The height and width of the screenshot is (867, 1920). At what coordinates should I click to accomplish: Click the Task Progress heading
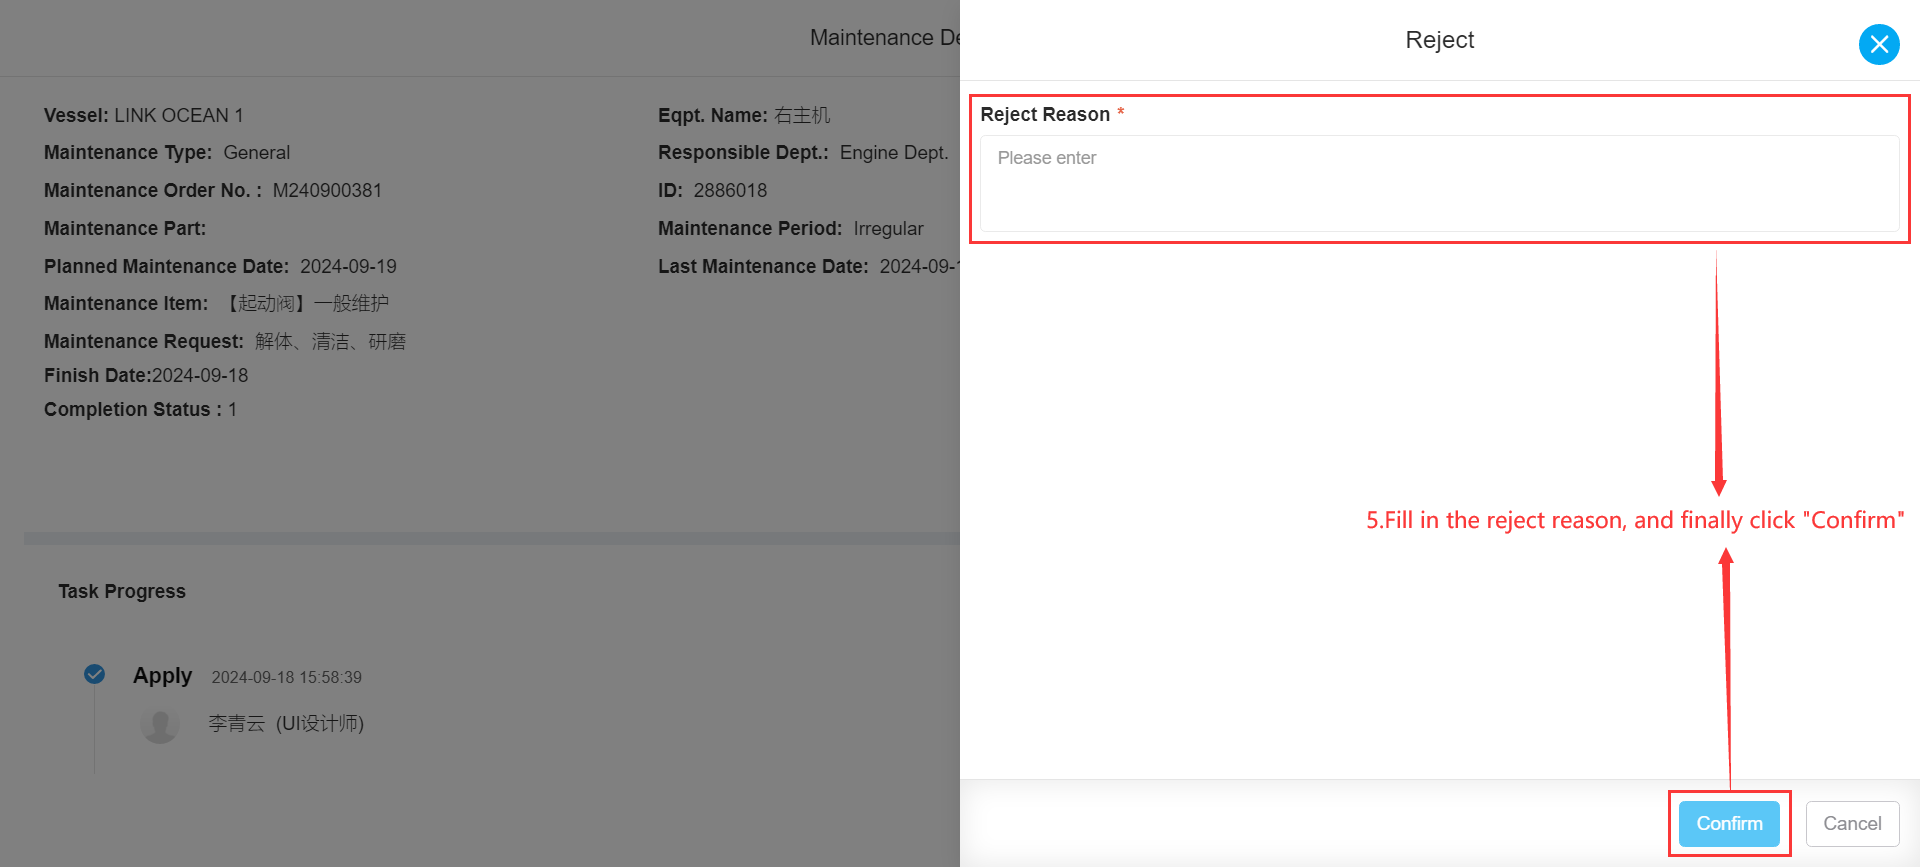[x=122, y=591]
